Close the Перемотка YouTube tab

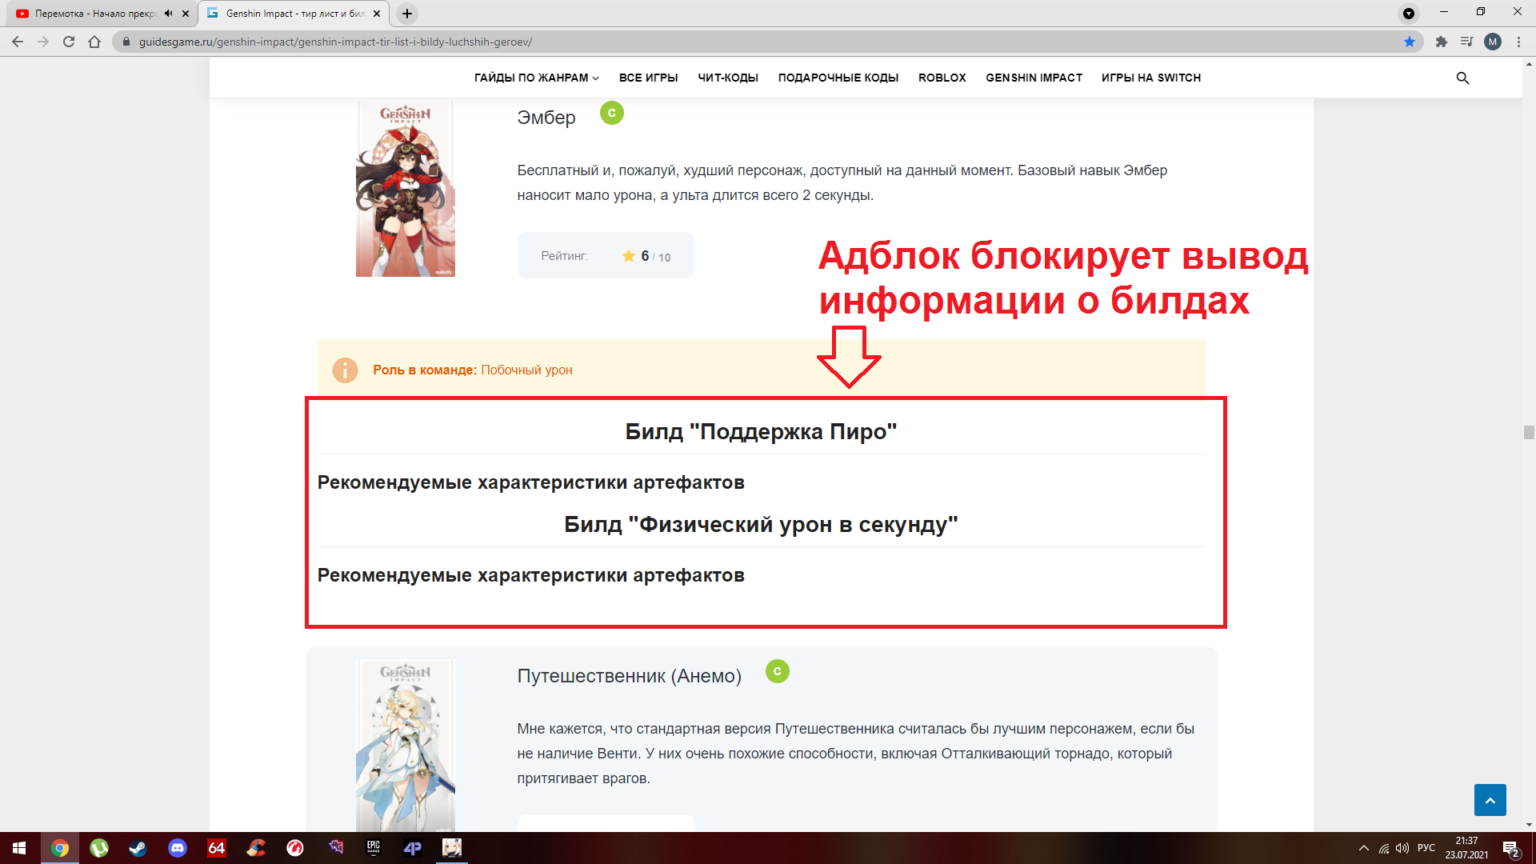(185, 14)
